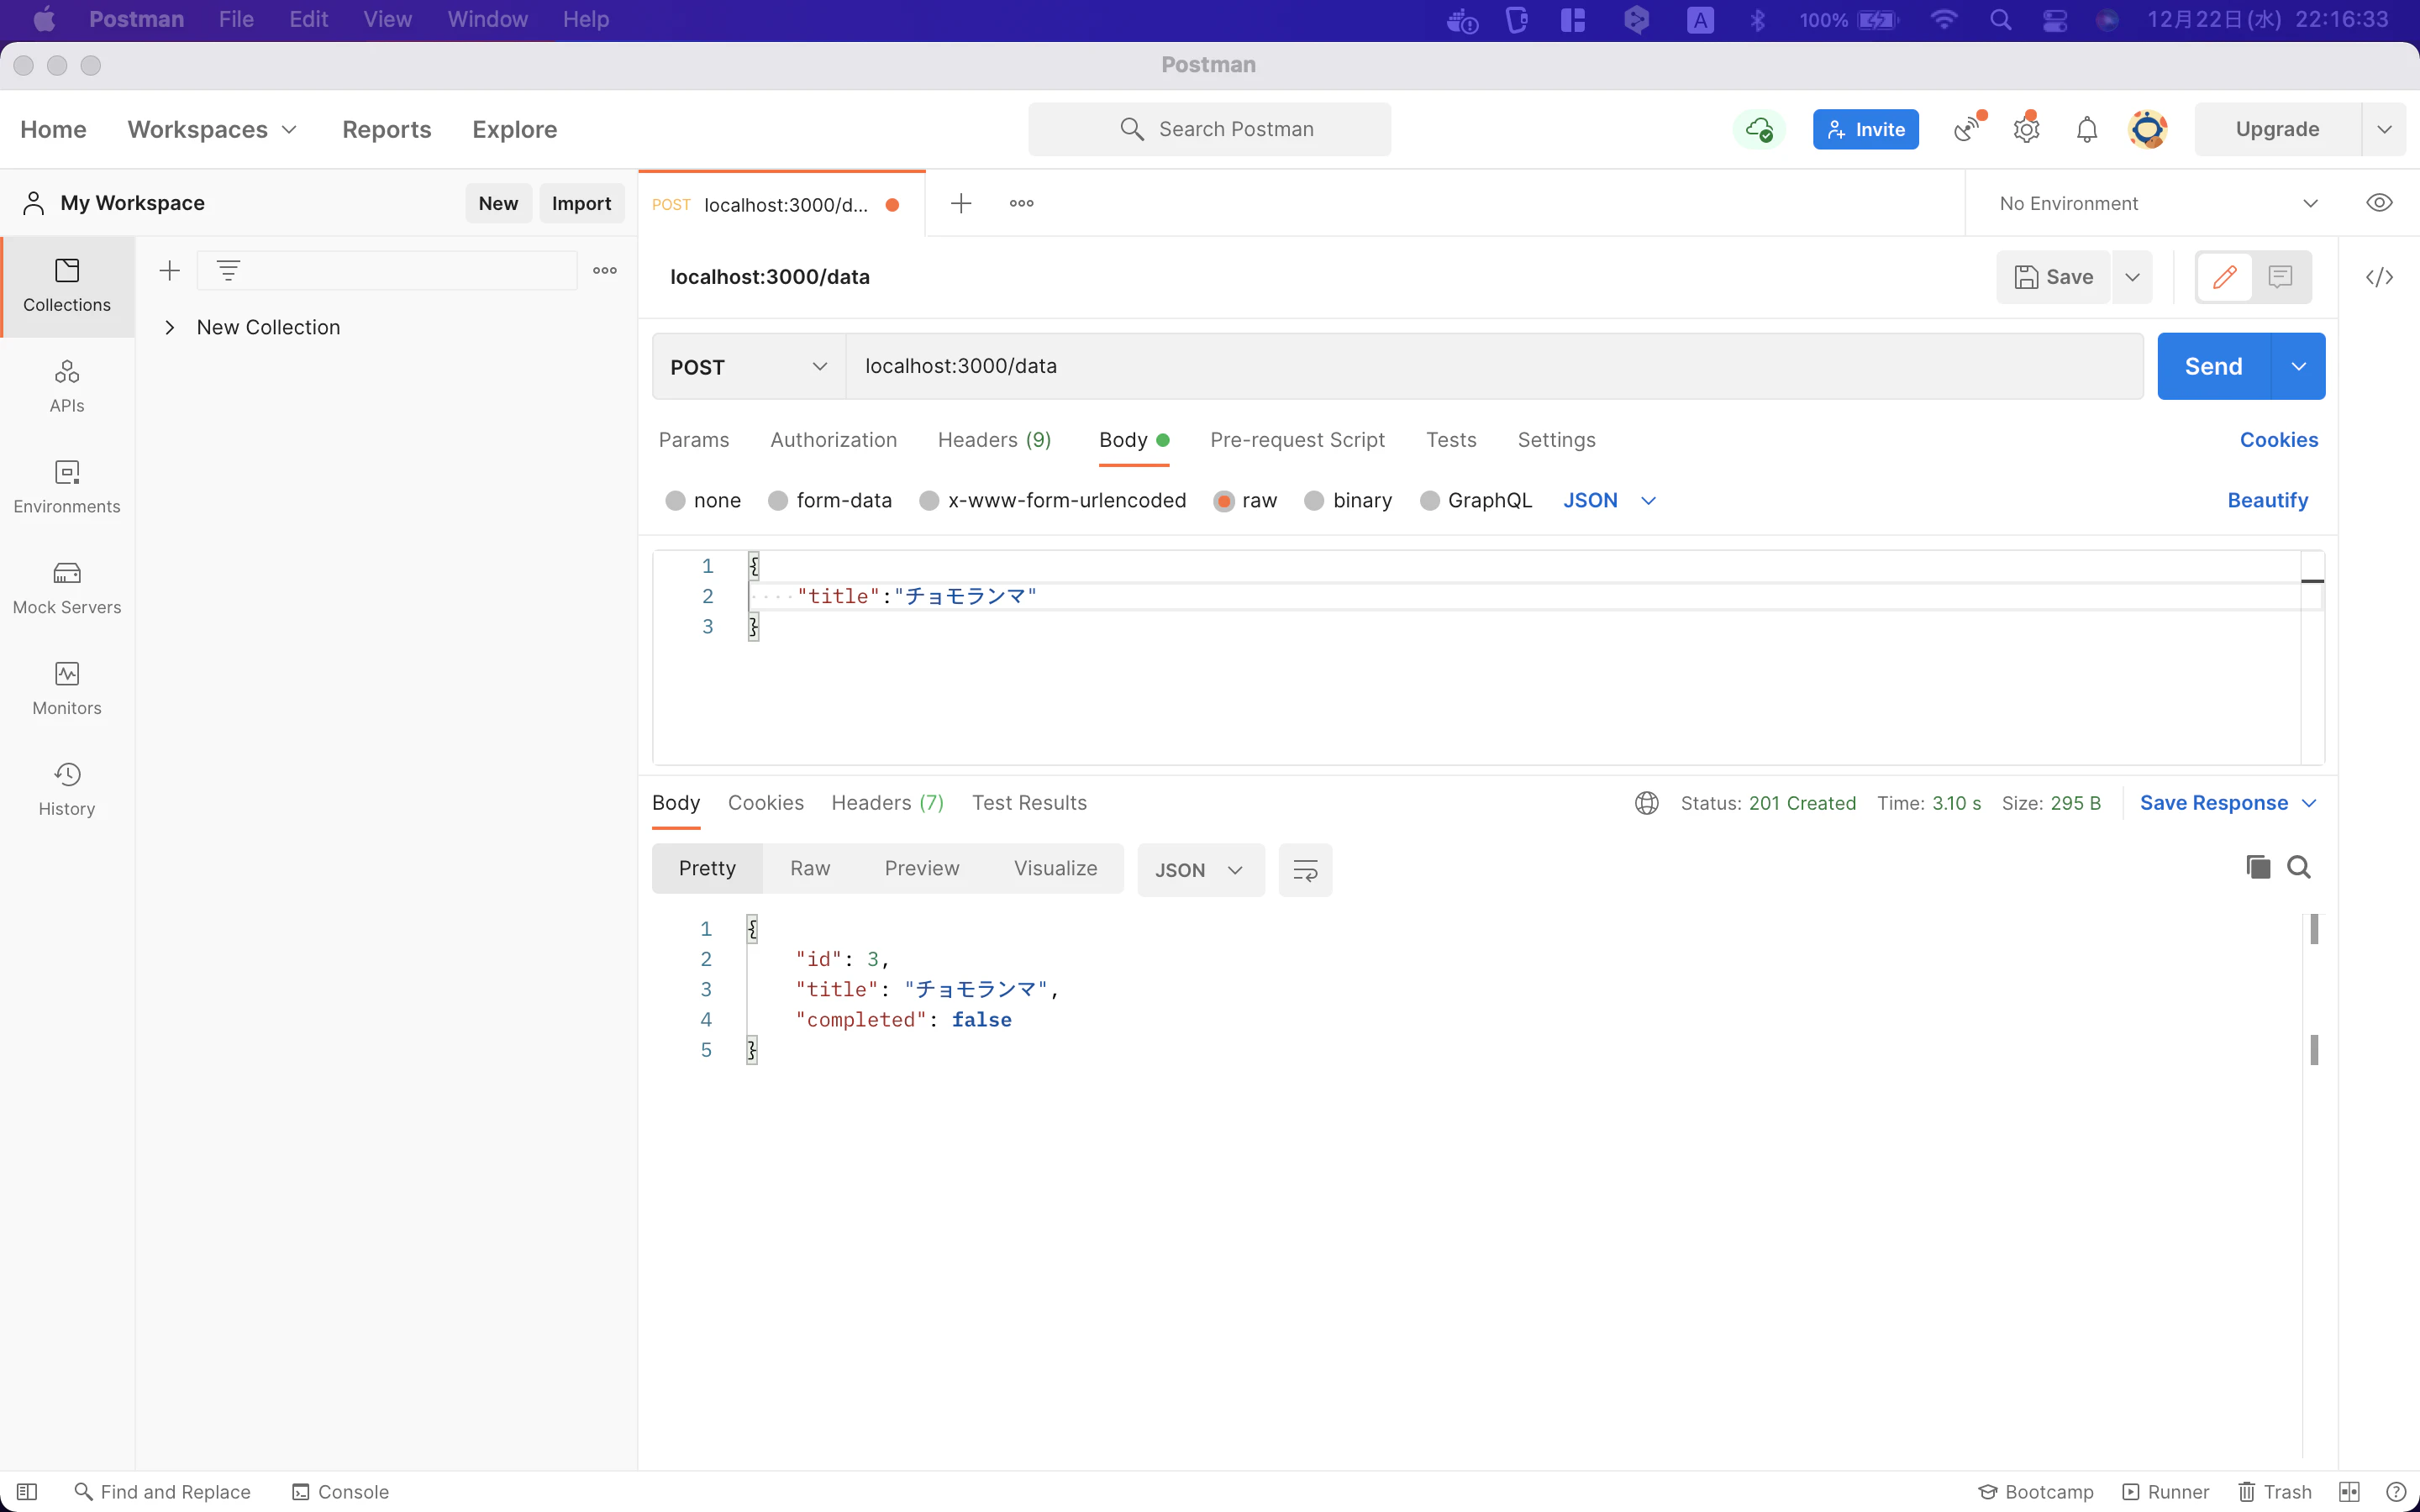Viewport: 2420px width, 1512px height.
Task: Switch to build mode pencil icon
Action: coord(2224,277)
